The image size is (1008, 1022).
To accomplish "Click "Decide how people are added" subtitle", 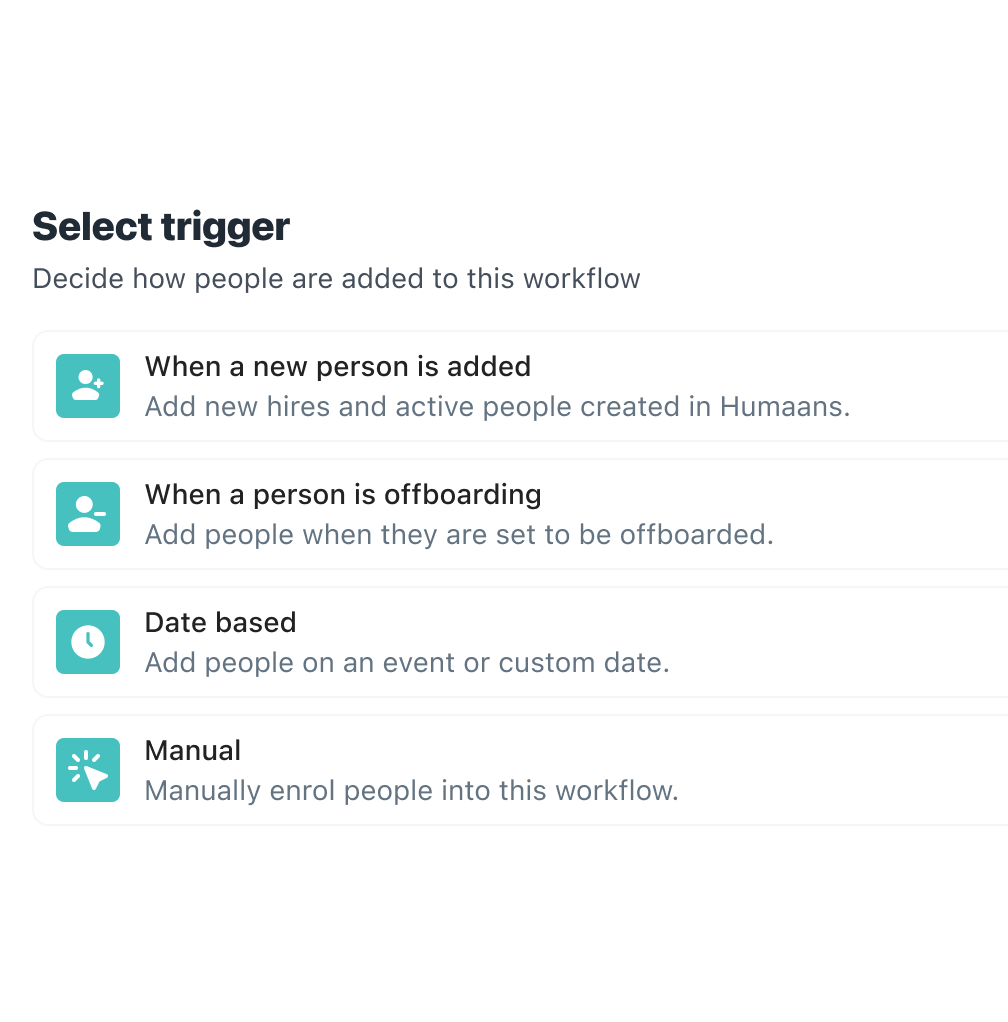I will (x=337, y=279).
